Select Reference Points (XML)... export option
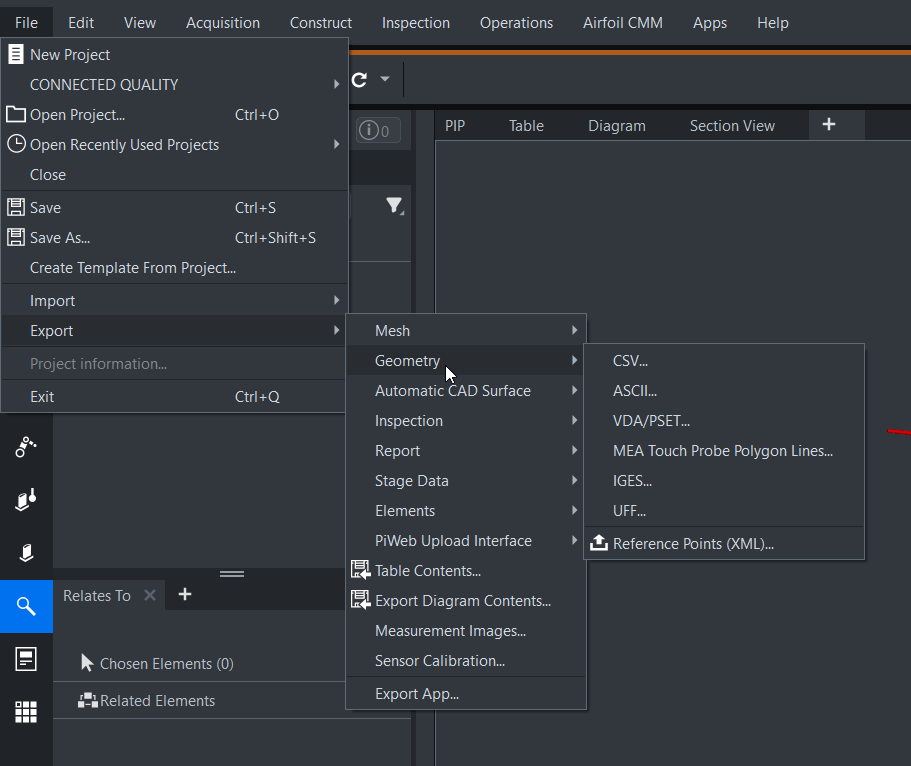The image size is (911, 766). pos(692,544)
